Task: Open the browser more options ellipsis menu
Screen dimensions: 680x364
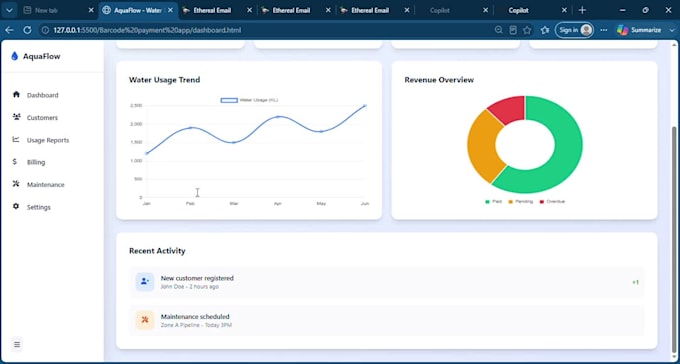Action: click(x=604, y=30)
